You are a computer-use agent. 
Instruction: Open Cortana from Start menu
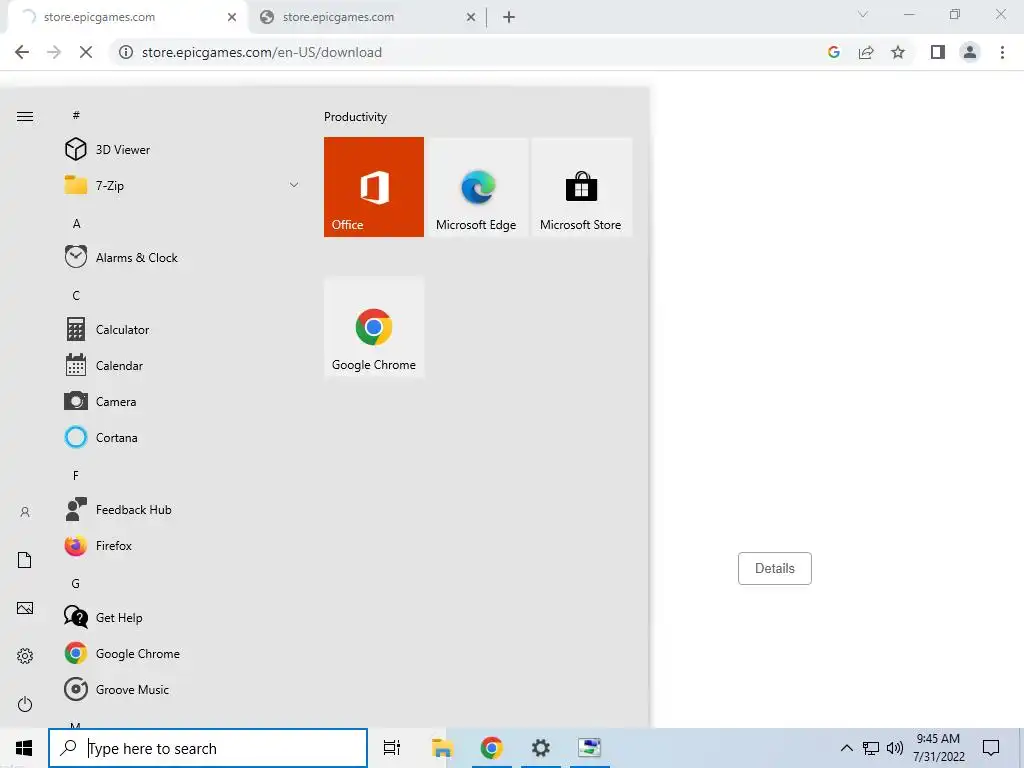pos(183,438)
